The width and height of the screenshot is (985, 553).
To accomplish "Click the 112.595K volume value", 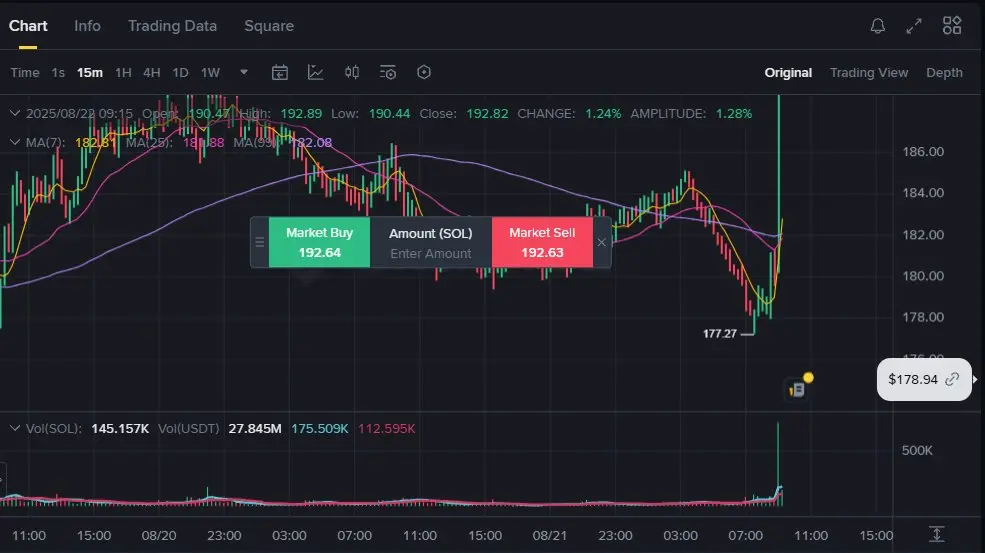I will tap(386, 428).
